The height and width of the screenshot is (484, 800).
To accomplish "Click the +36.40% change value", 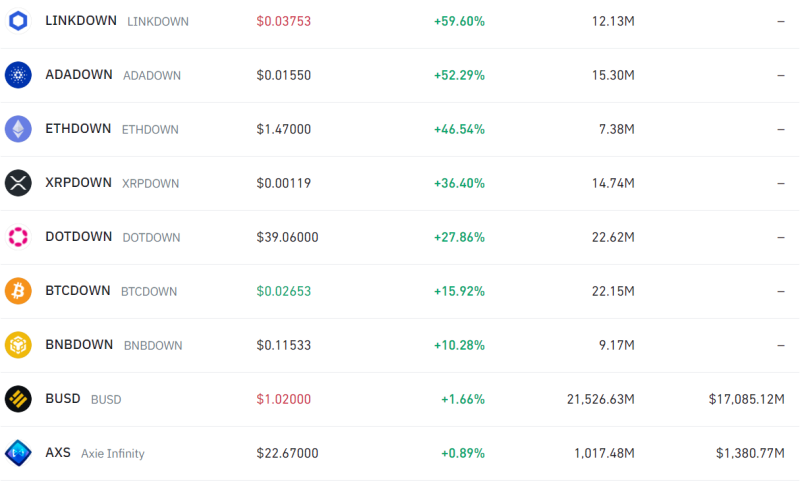I will (x=459, y=184).
